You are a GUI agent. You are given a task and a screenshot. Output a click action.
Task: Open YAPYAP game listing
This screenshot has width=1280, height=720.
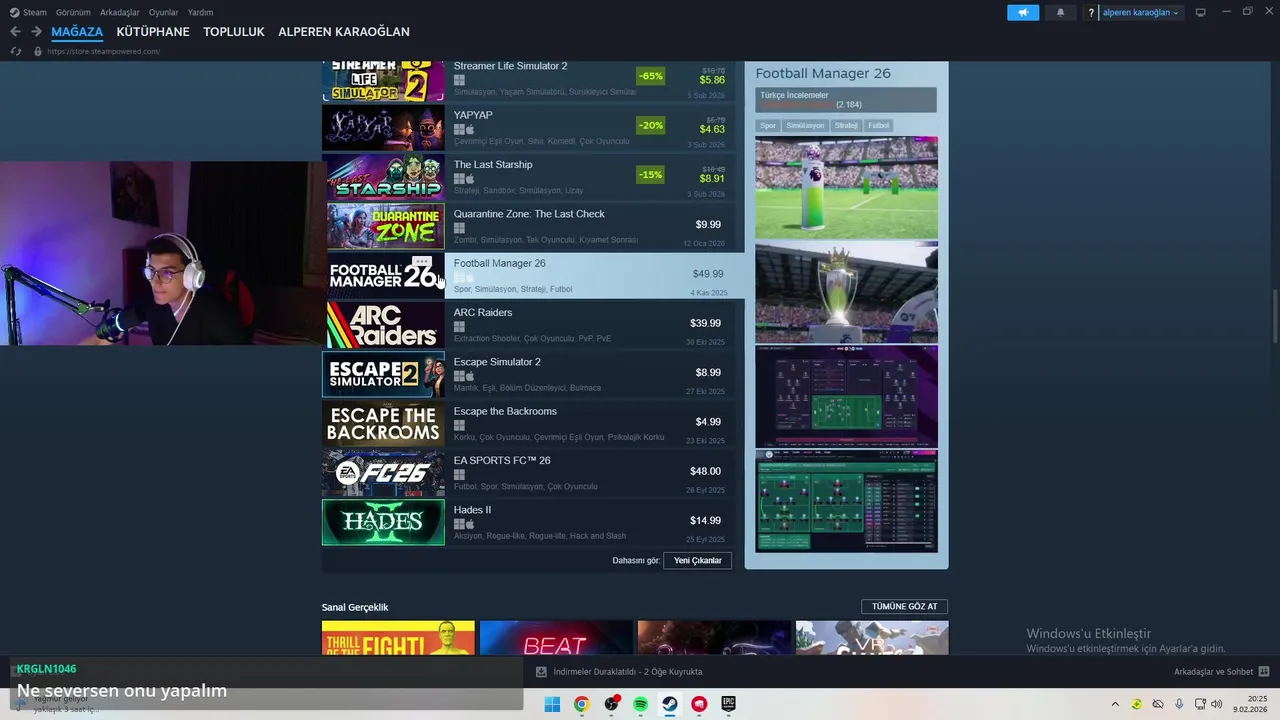click(x=530, y=127)
